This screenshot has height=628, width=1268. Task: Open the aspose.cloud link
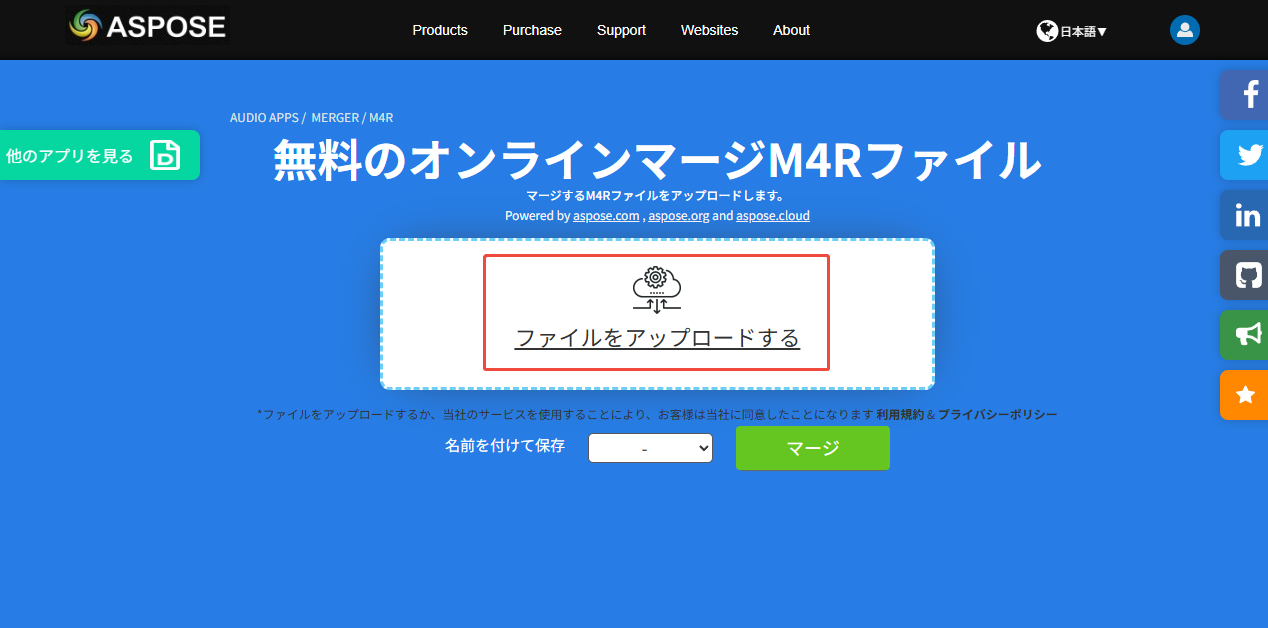coord(772,215)
